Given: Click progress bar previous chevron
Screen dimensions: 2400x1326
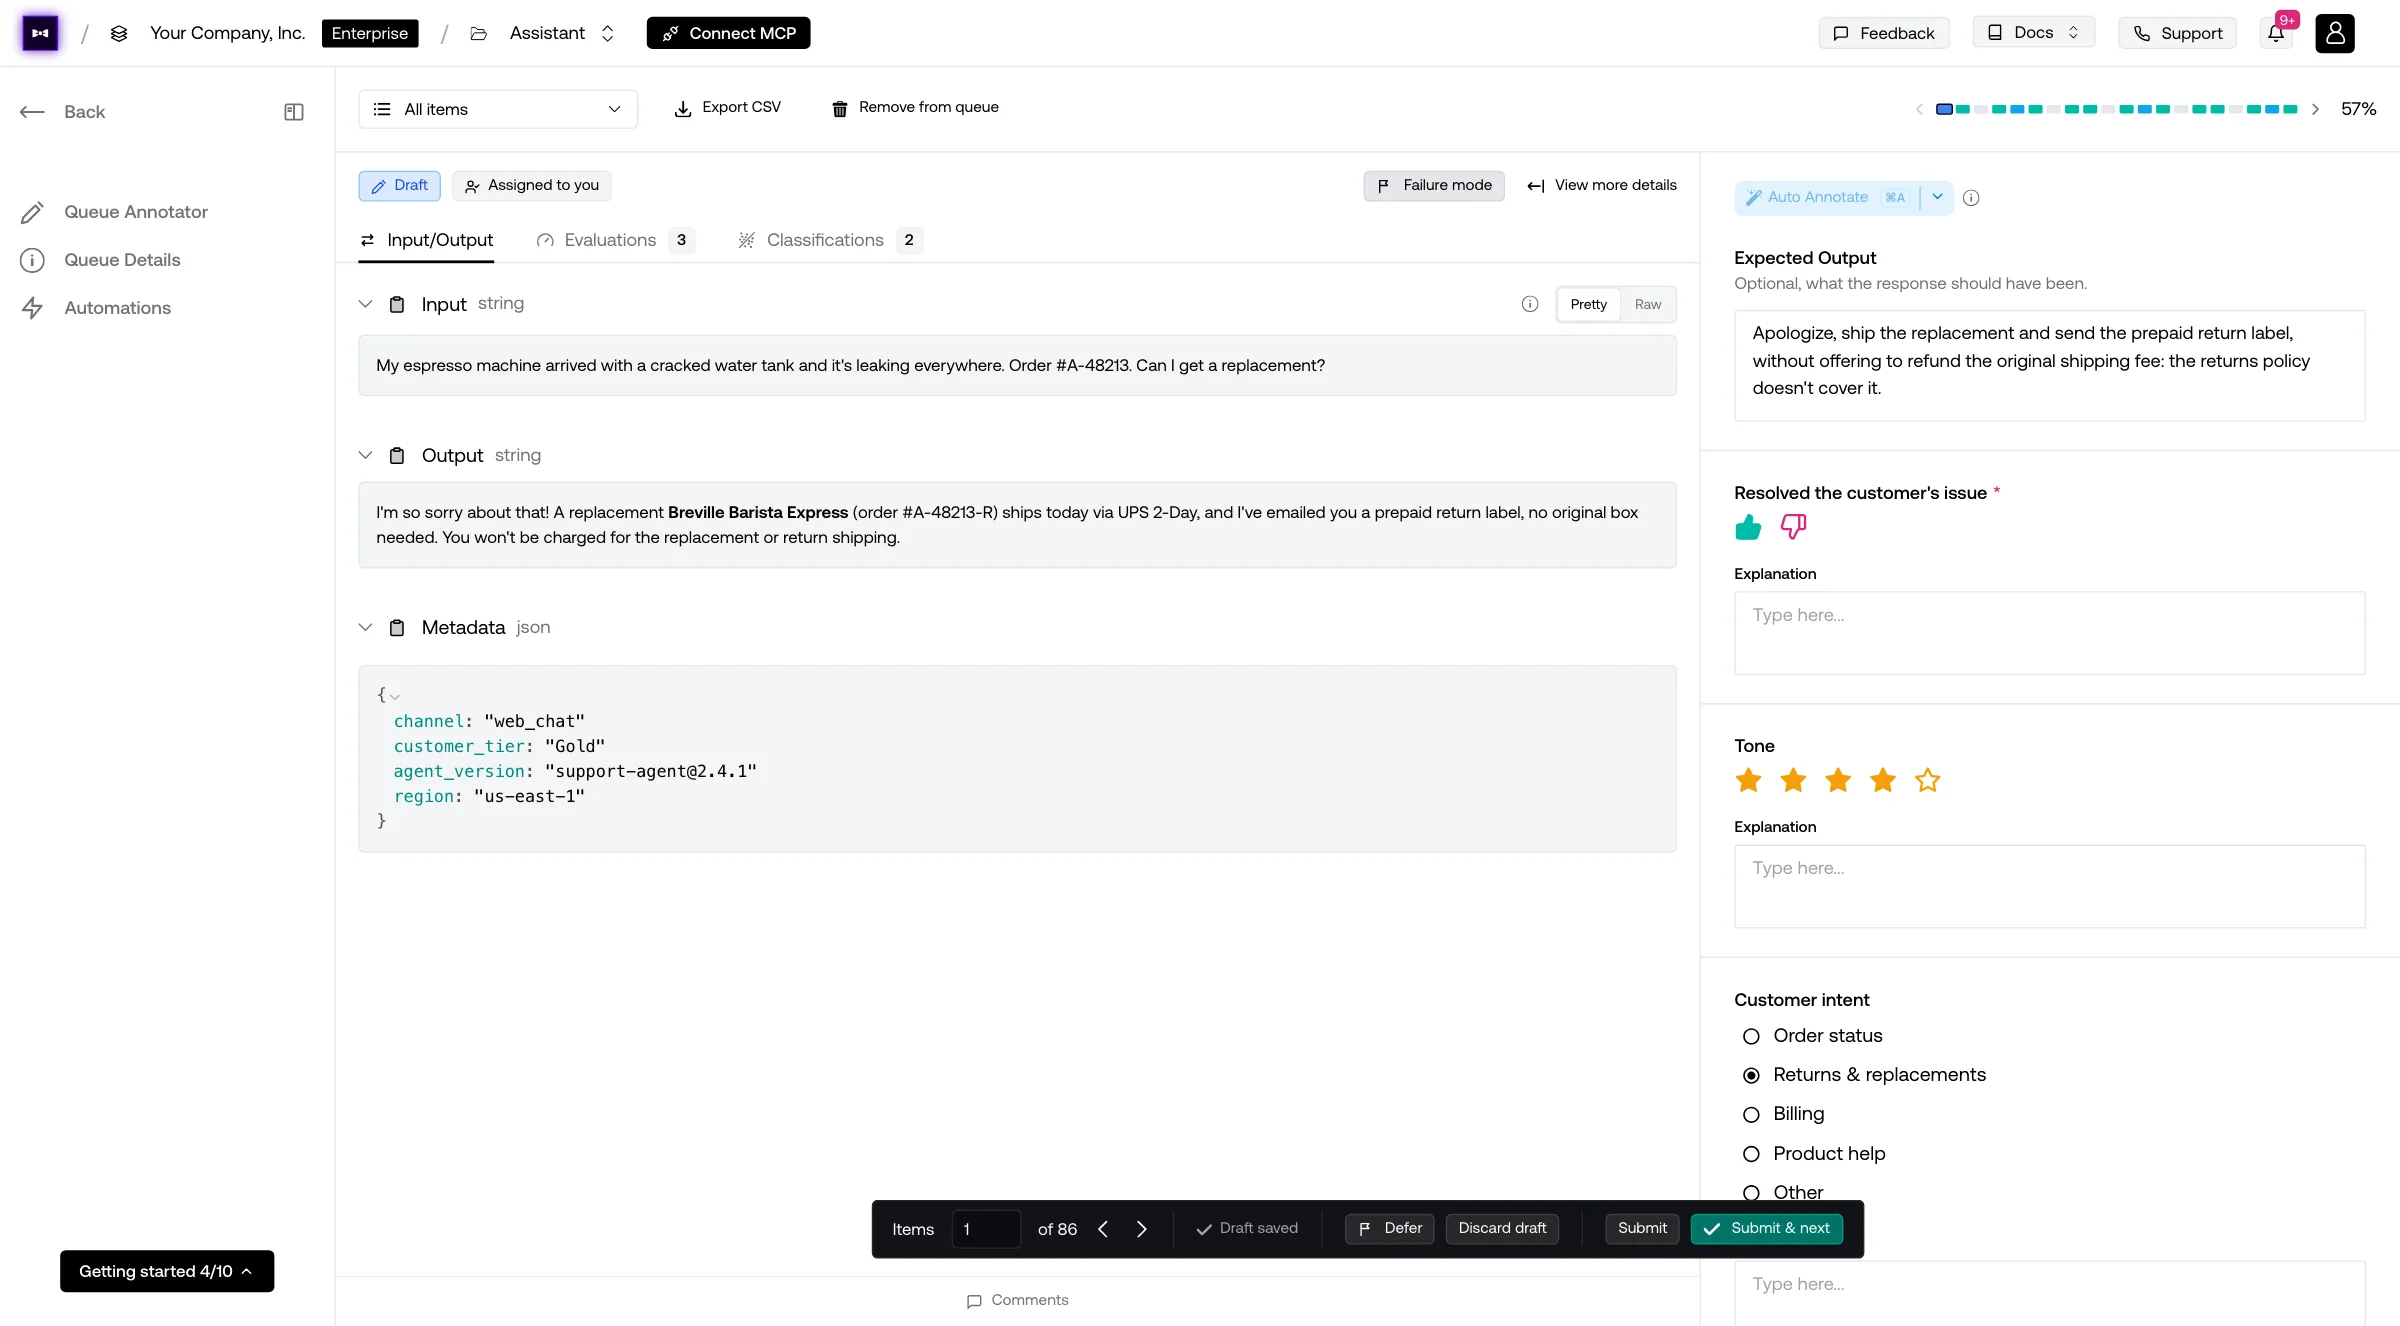Looking at the screenshot, I should coord(1919,109).
